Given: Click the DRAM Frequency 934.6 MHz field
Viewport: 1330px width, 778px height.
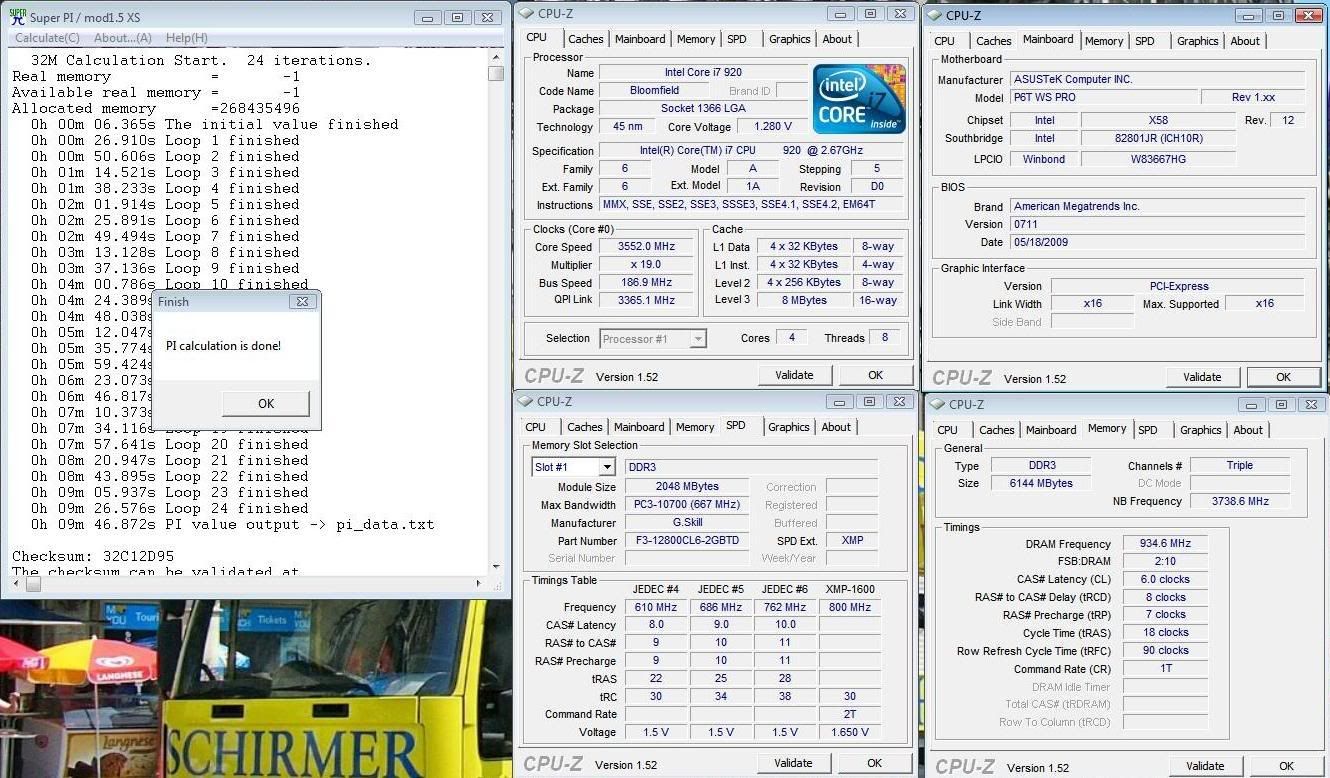Looking at the screenshot, I should pos(1164,544).
